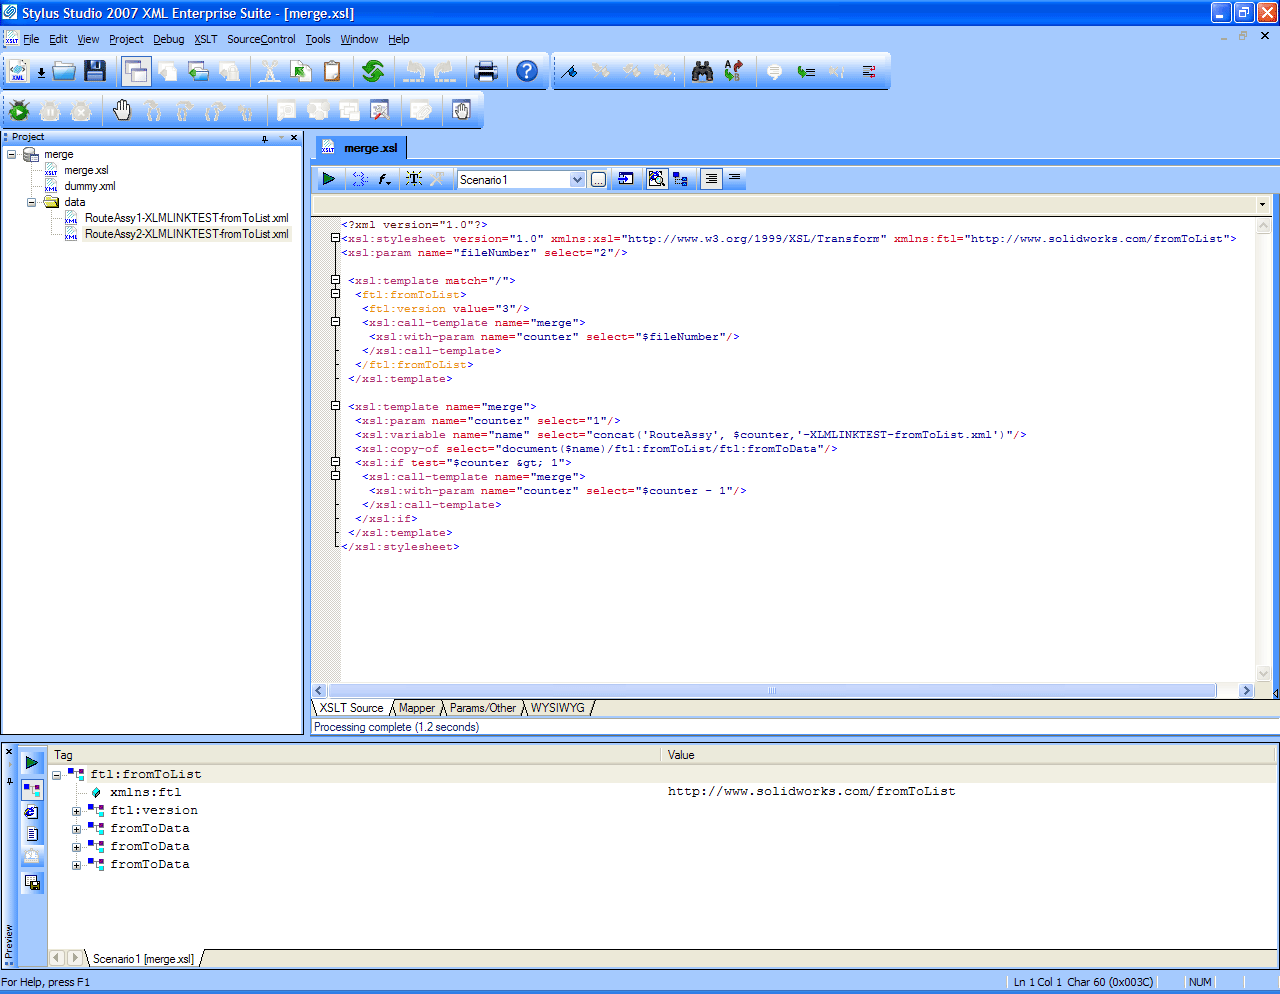Viewport: 1280px width, 994px height.
Task: Save preview output with the disk icon
Action: pyautogui.click(x=32, y=882)
